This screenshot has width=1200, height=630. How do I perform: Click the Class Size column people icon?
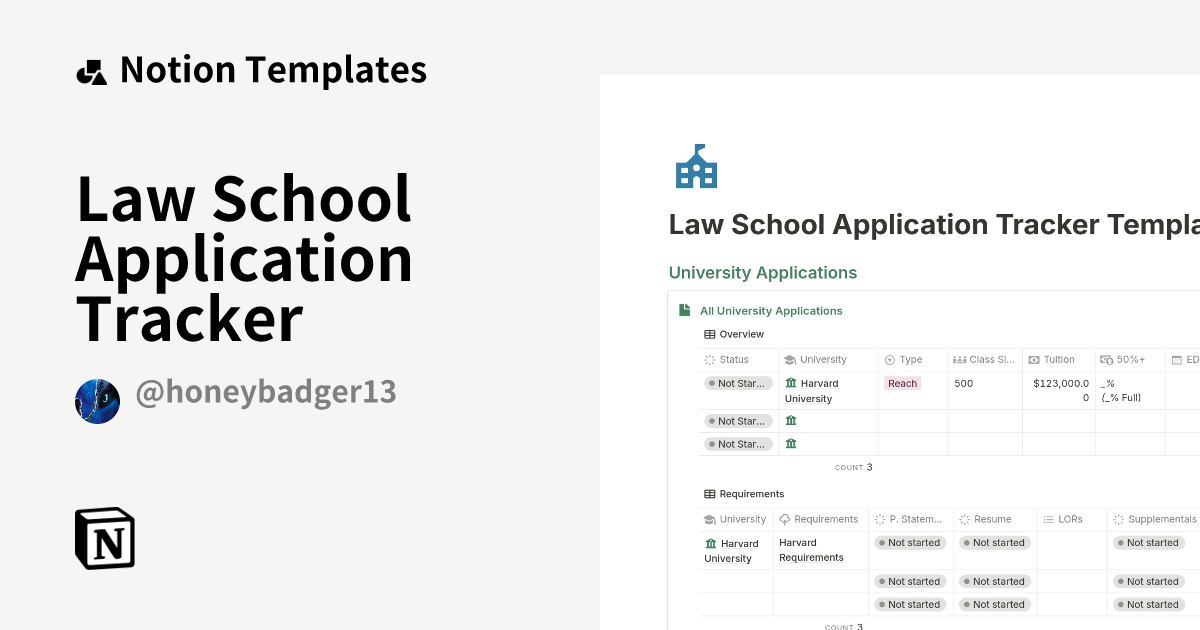click(960, 359)
